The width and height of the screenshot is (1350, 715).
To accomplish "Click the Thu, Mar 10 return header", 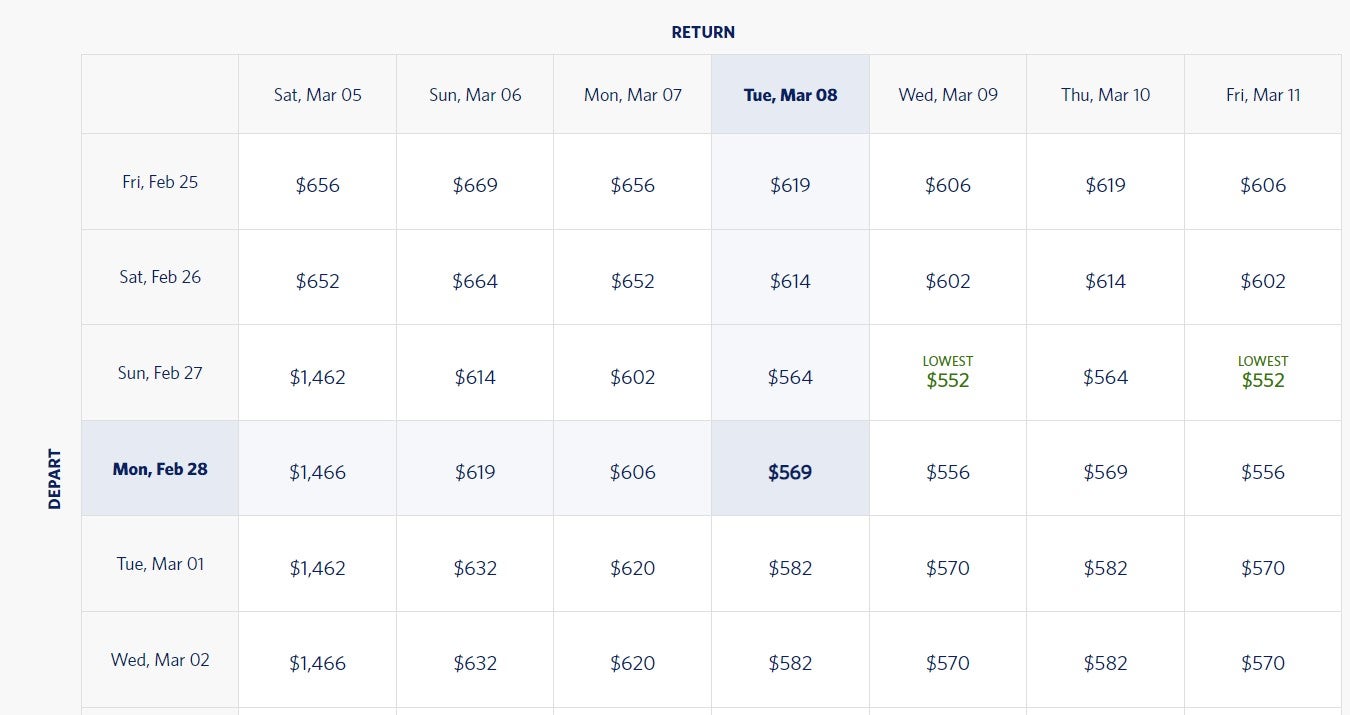I will click(1105, 94).
